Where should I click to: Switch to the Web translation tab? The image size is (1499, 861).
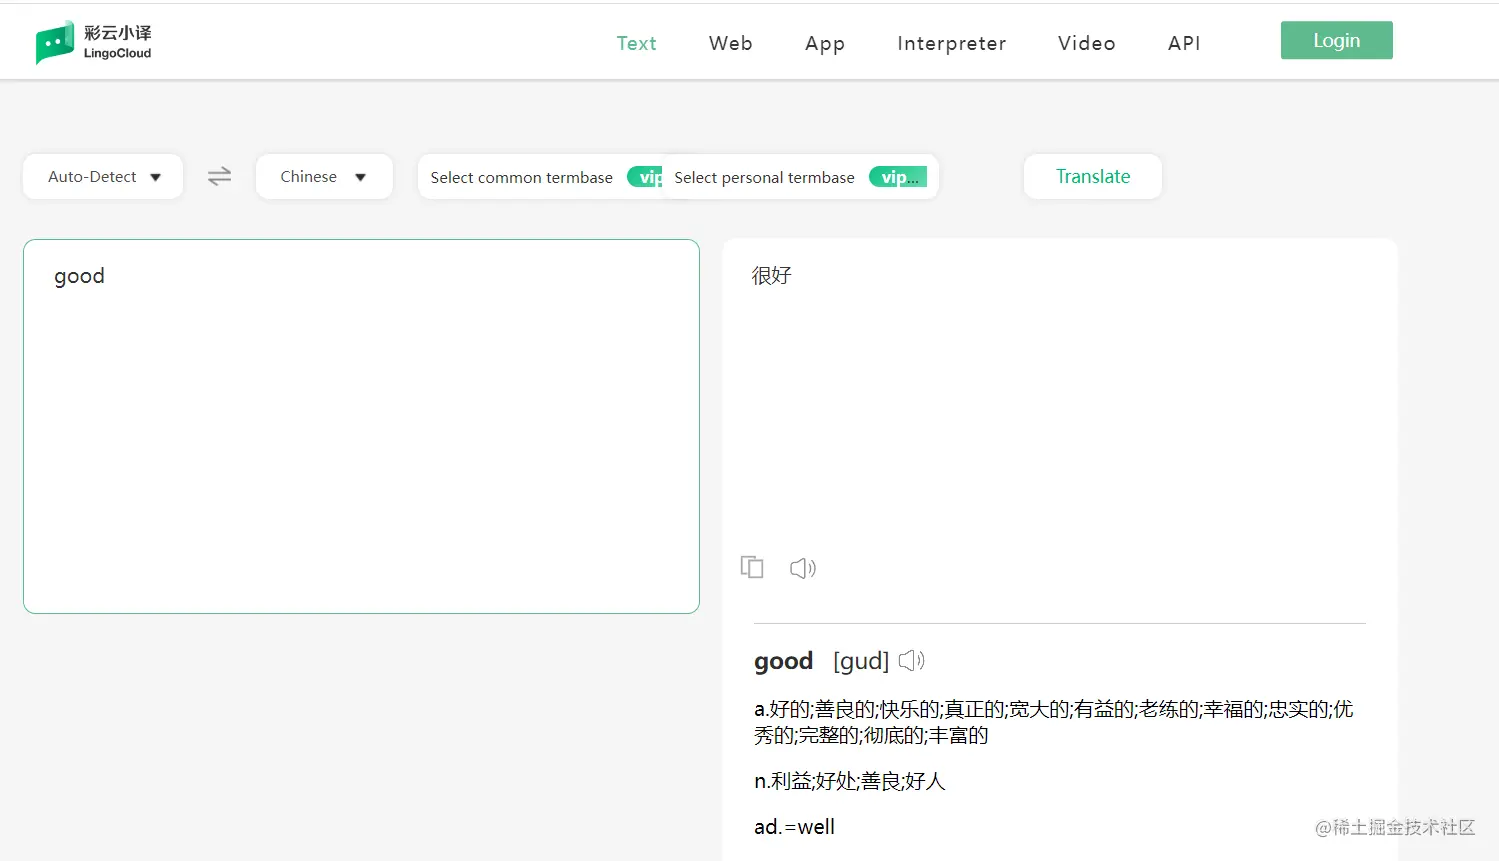pyautogui.click(x=730, y=43)
